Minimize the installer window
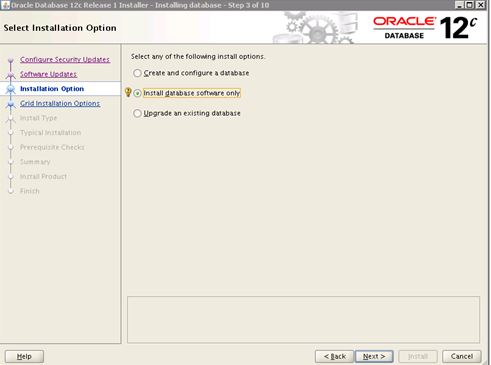 (x=460, y=5)
